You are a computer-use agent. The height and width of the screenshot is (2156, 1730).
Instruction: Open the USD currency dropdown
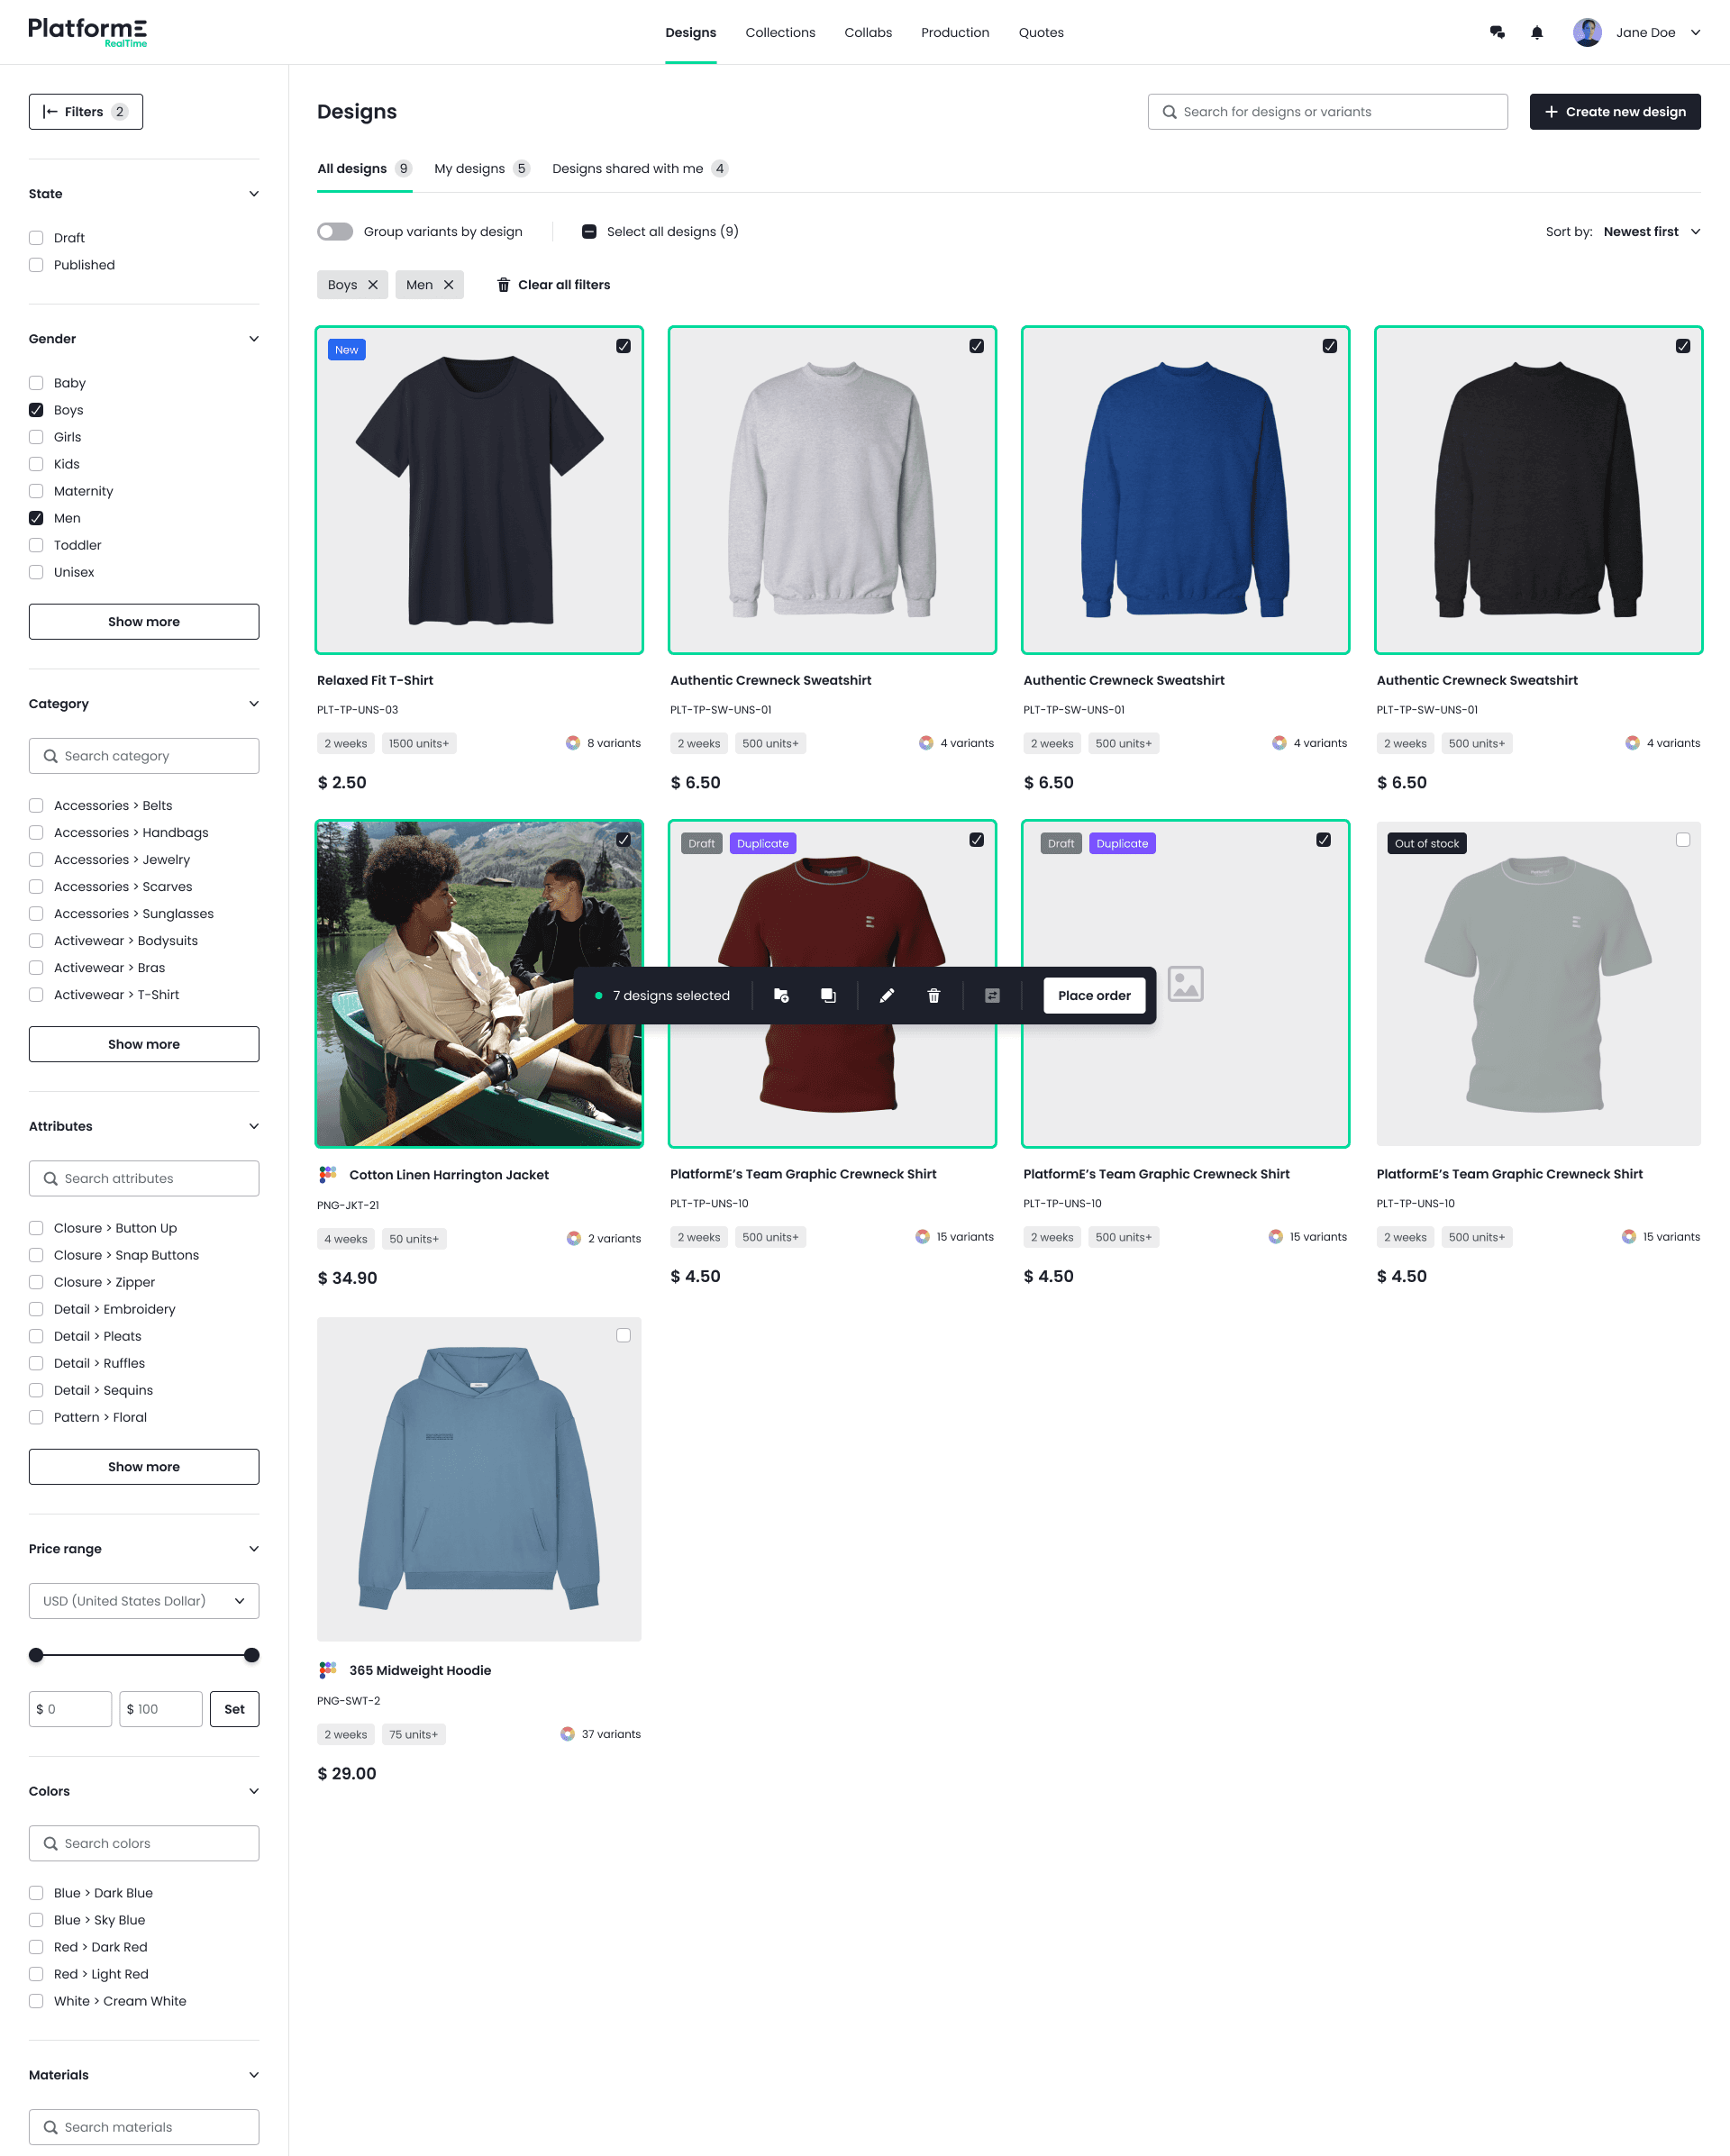tap(144, 1601)
